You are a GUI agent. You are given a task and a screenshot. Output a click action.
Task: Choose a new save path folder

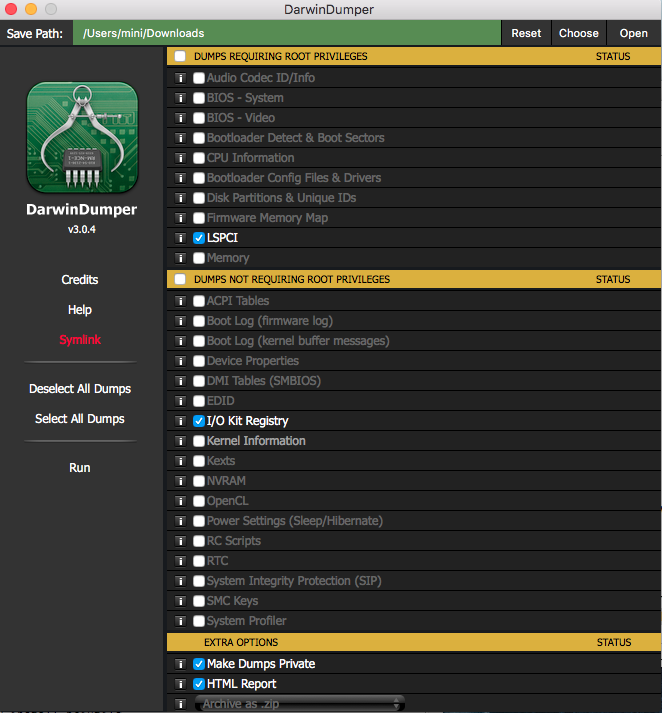pyautogui.click(x=579, y=33)
